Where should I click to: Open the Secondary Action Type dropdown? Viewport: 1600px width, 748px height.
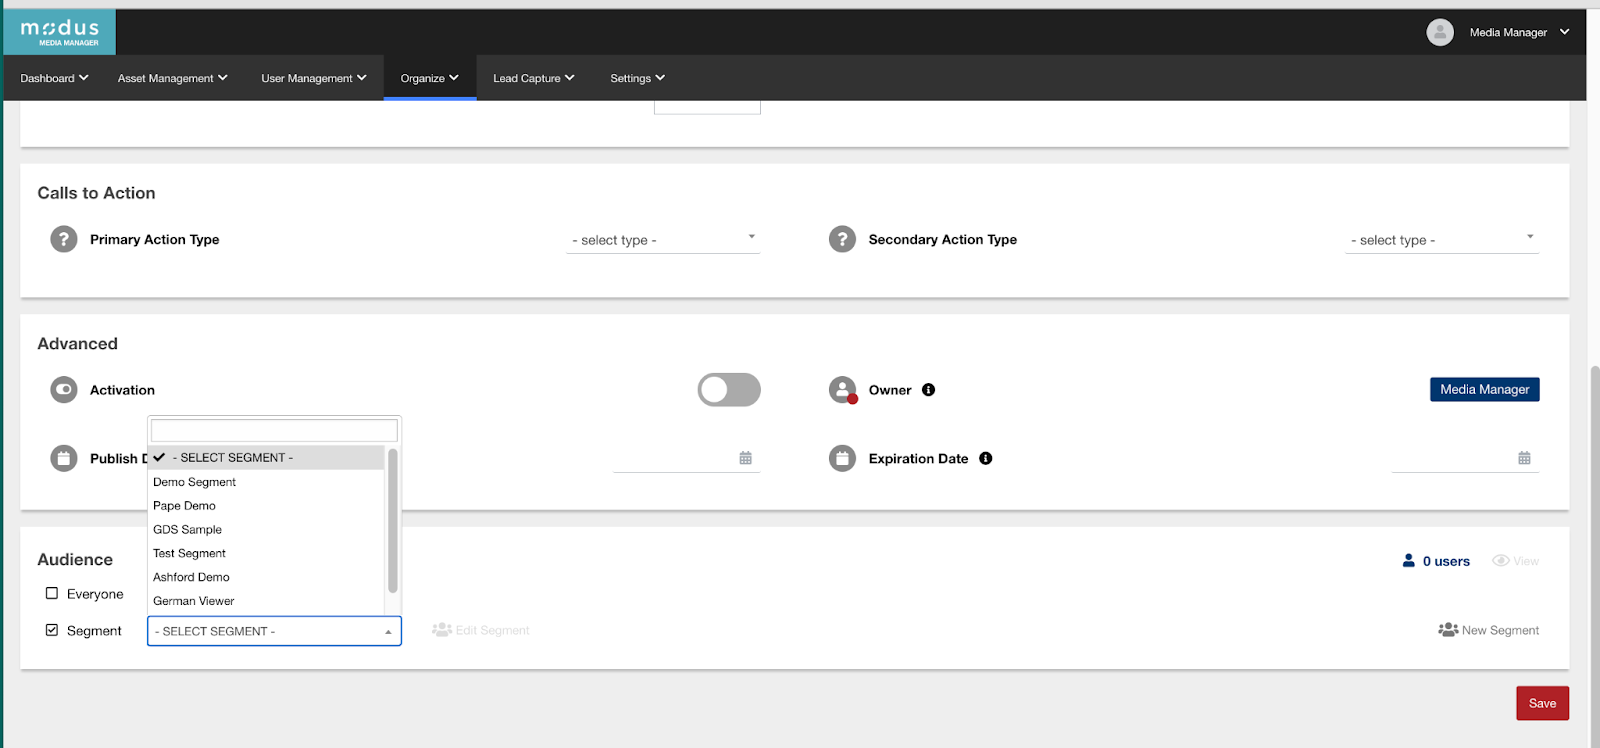coord(1441,240)
